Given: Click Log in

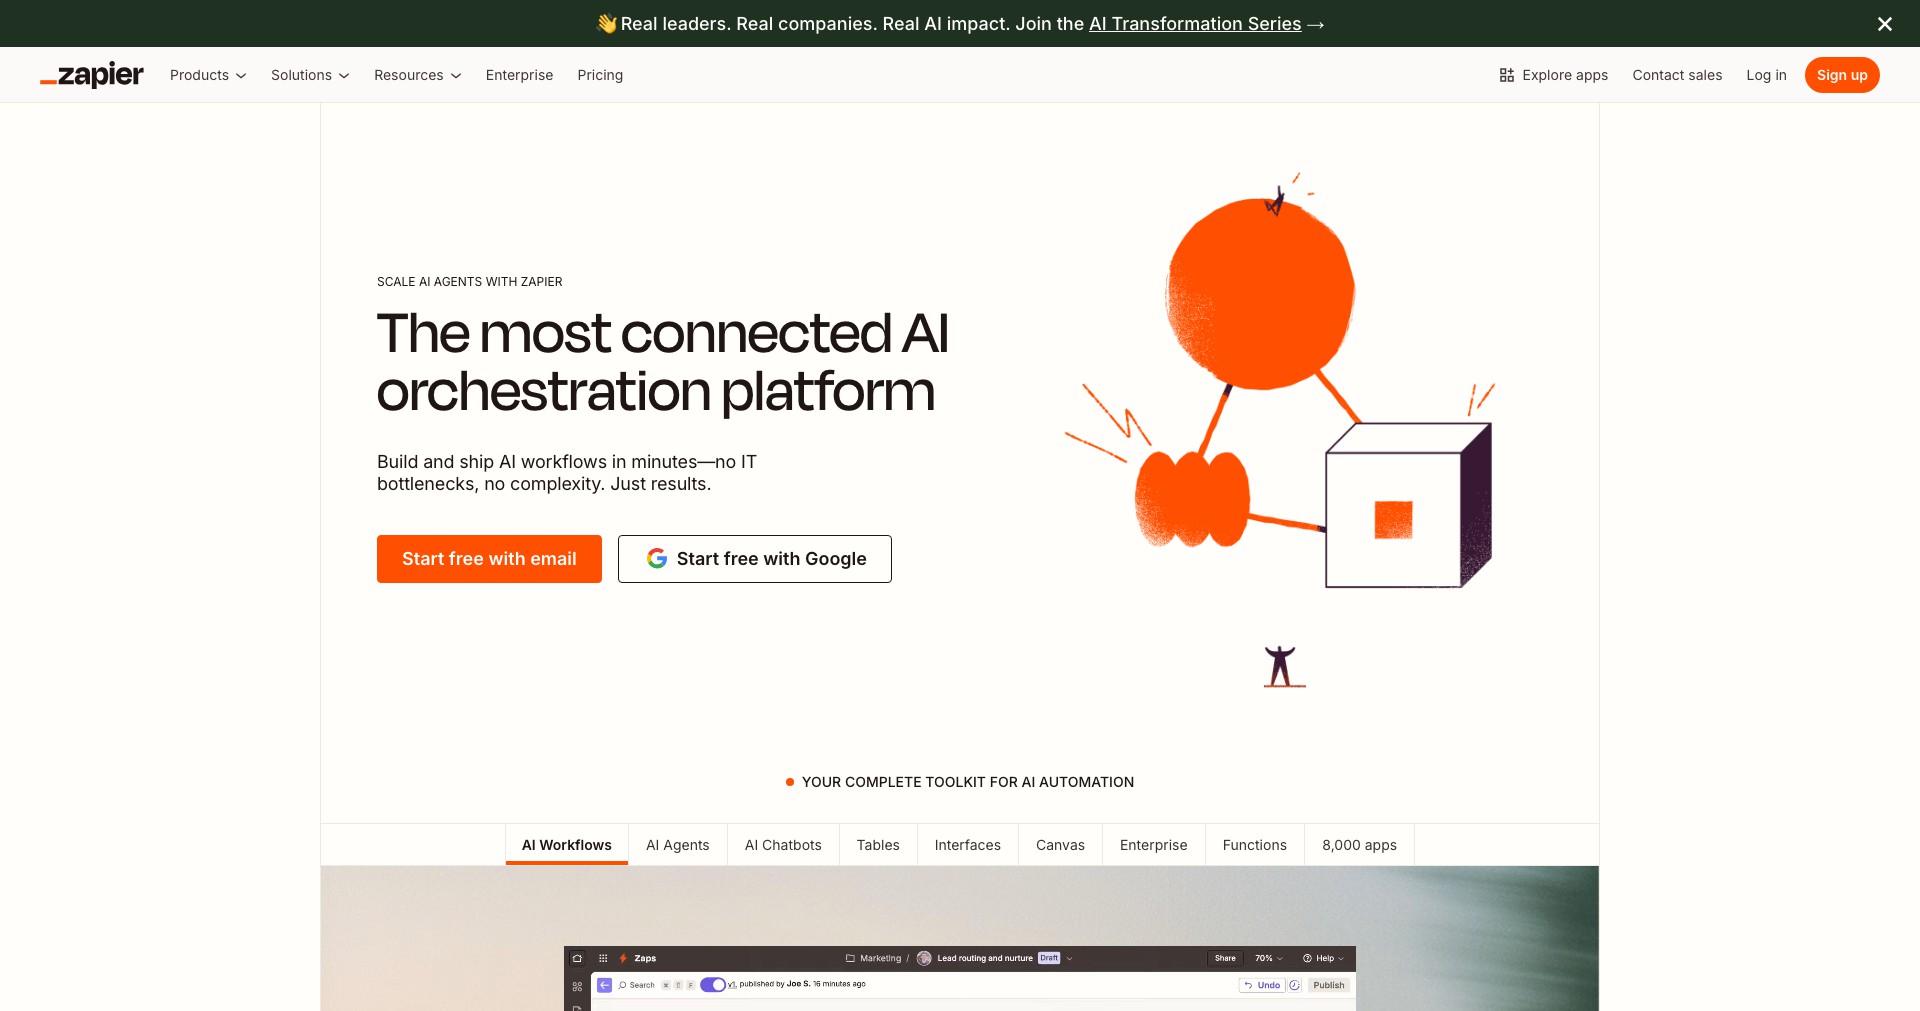Looking at the screenshot, I should click(x=1766, y=75).
